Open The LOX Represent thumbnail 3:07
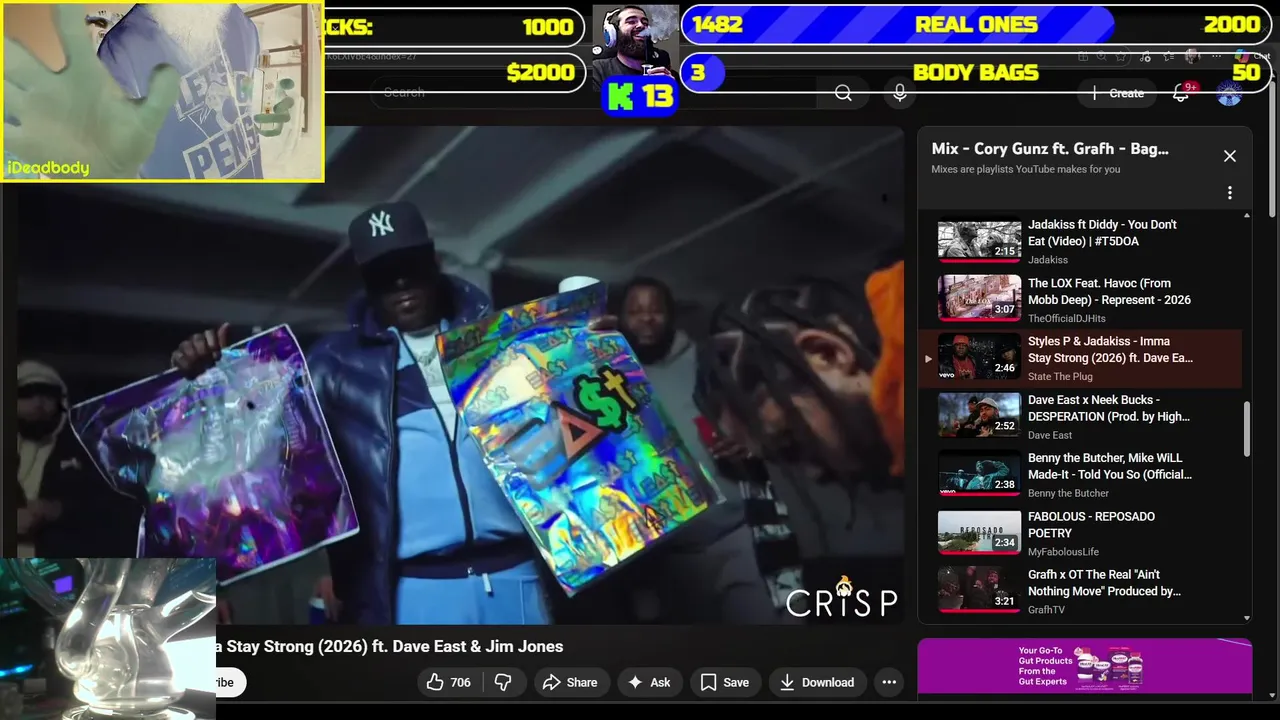 tap(979, 298)
